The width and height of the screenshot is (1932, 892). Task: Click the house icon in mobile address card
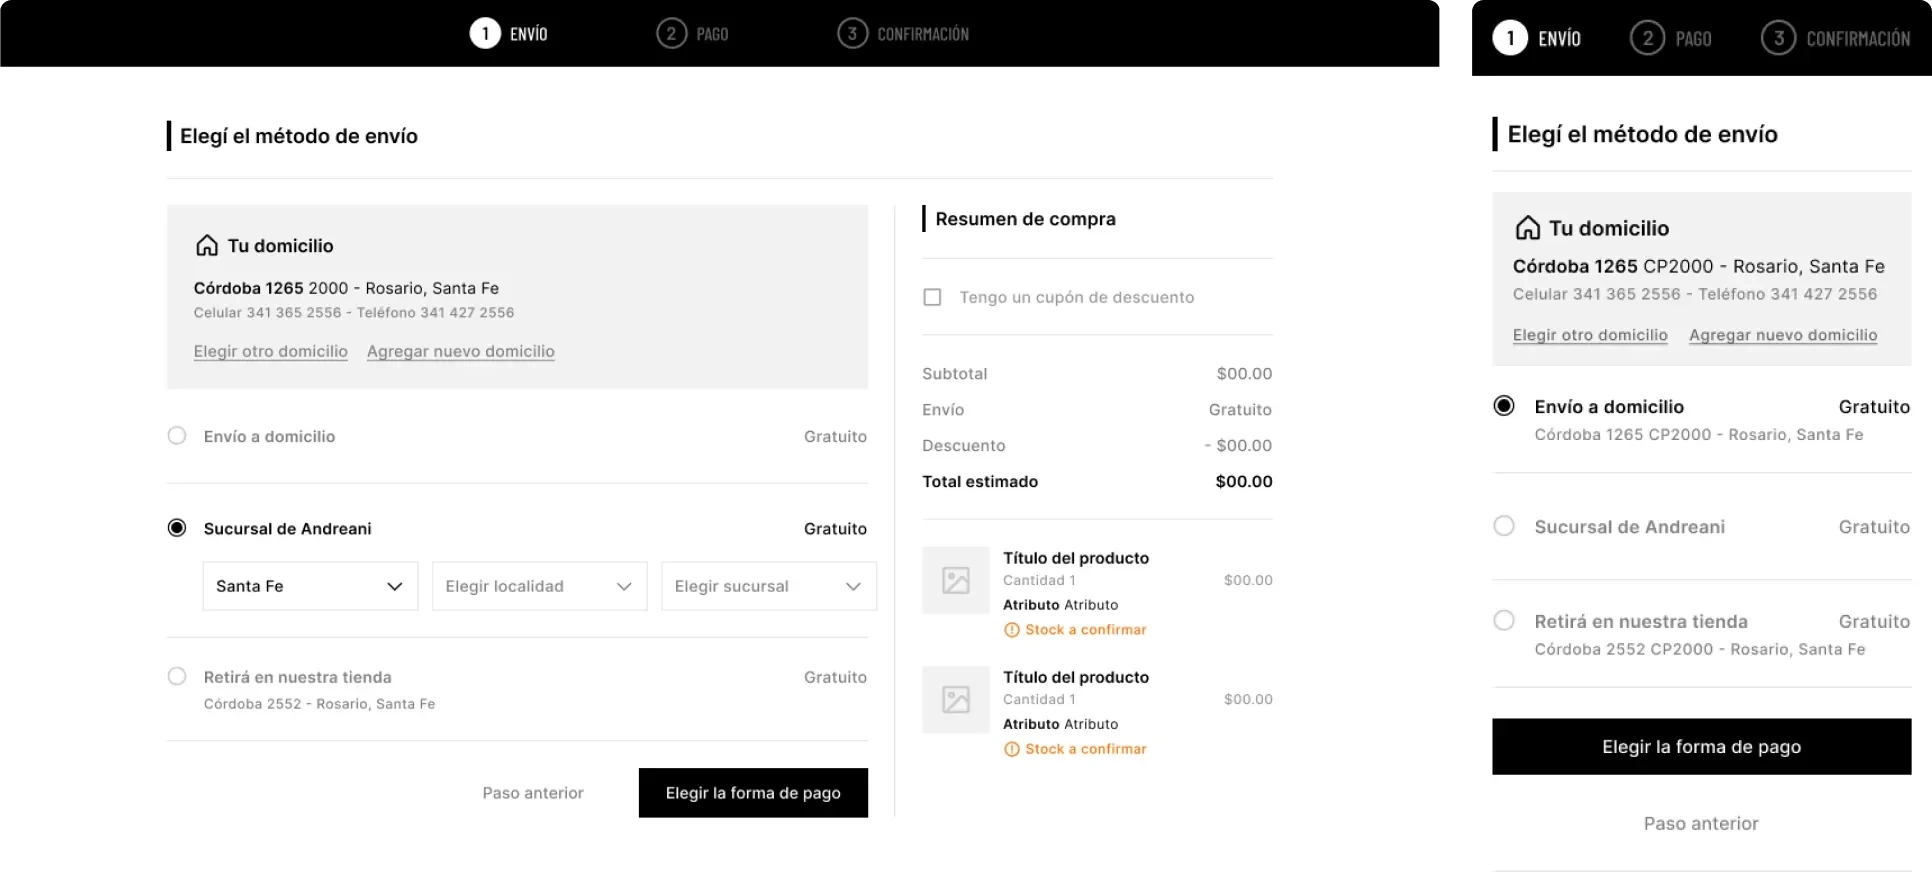pyautogui.click(x=1527, y=228)
